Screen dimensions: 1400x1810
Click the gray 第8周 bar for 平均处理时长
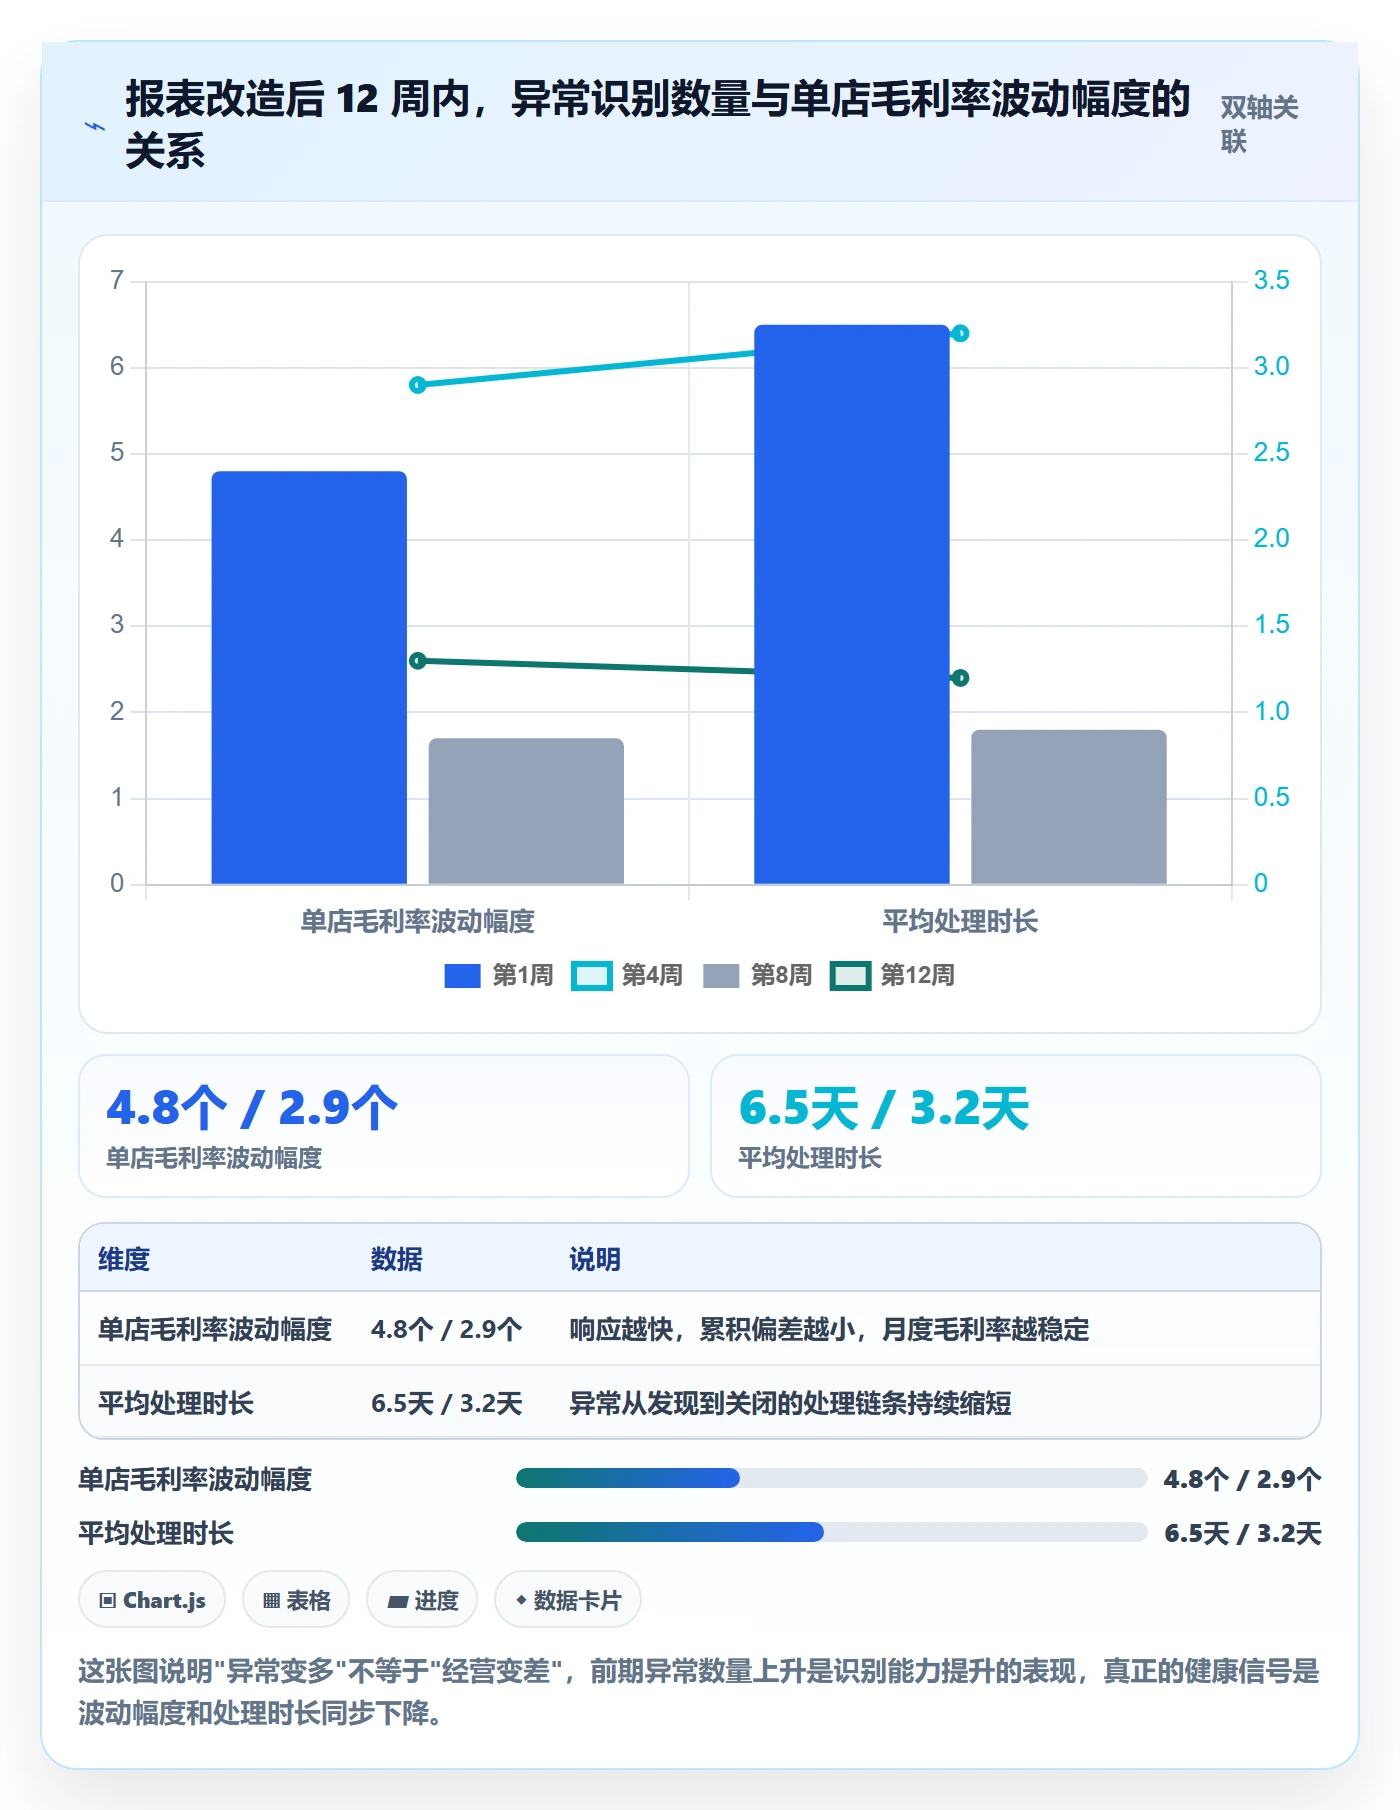pos(1069,807)
